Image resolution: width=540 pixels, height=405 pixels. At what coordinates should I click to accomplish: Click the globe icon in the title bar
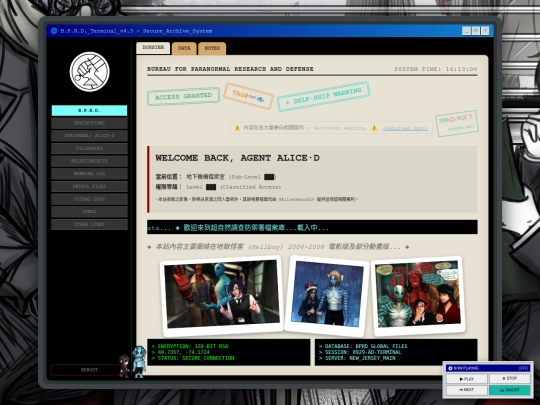[x=54, y=31]
